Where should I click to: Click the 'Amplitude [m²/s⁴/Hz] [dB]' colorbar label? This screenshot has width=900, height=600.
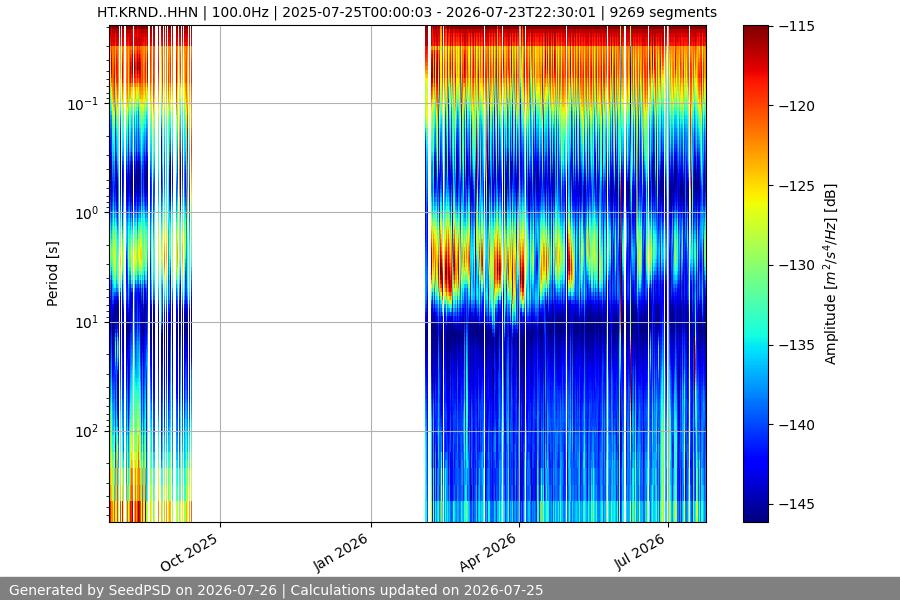pos(831,274)
